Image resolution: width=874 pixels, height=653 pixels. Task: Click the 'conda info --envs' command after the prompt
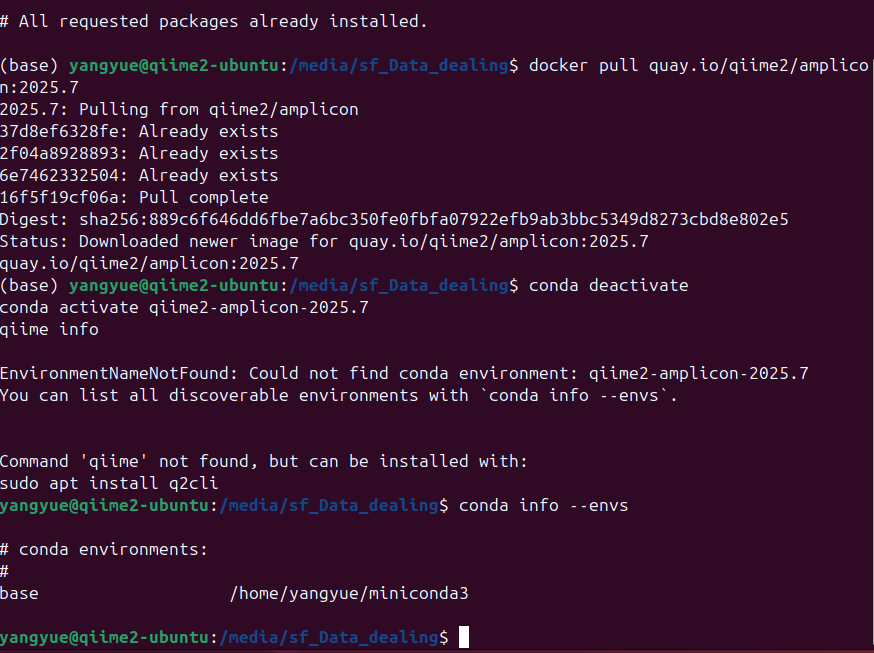click(x=543, y=505)
